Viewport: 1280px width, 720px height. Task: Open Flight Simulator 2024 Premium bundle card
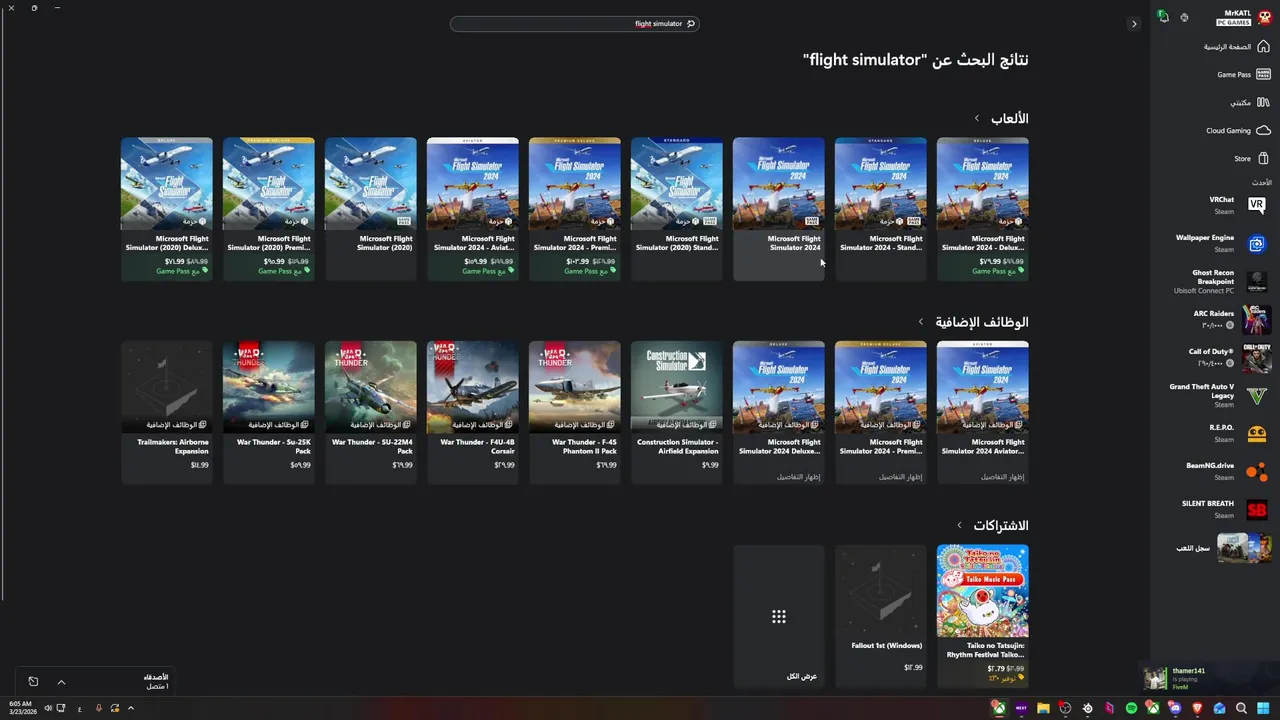pos(575,209)
